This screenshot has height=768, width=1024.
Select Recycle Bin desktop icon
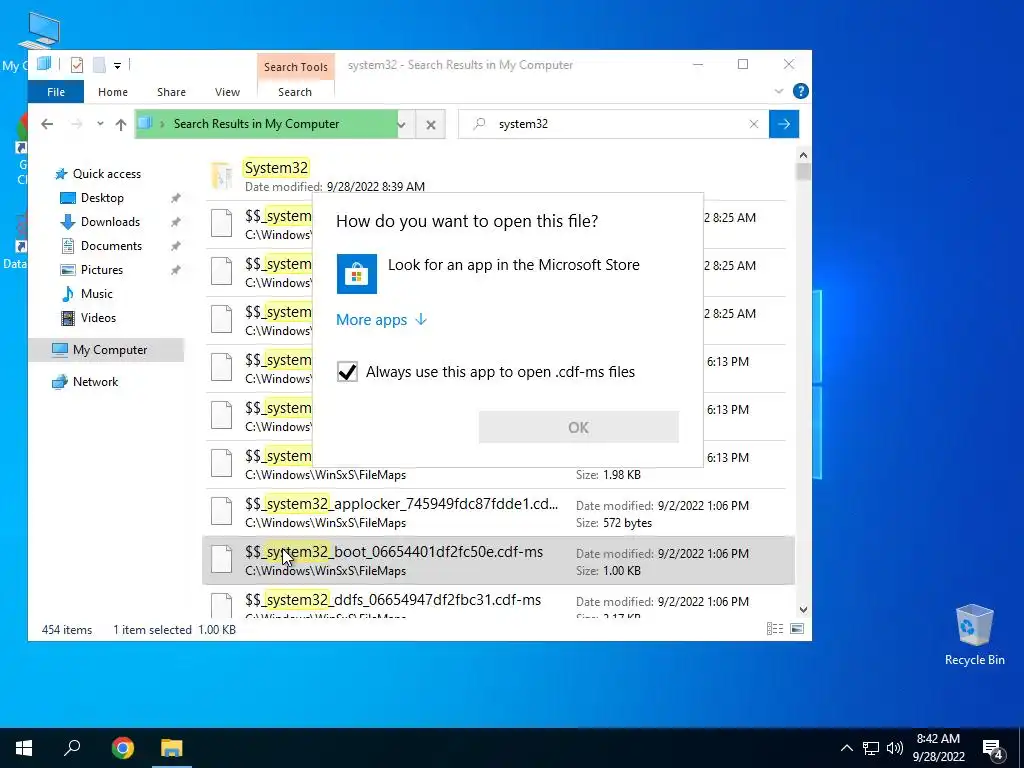coord(974,635)
